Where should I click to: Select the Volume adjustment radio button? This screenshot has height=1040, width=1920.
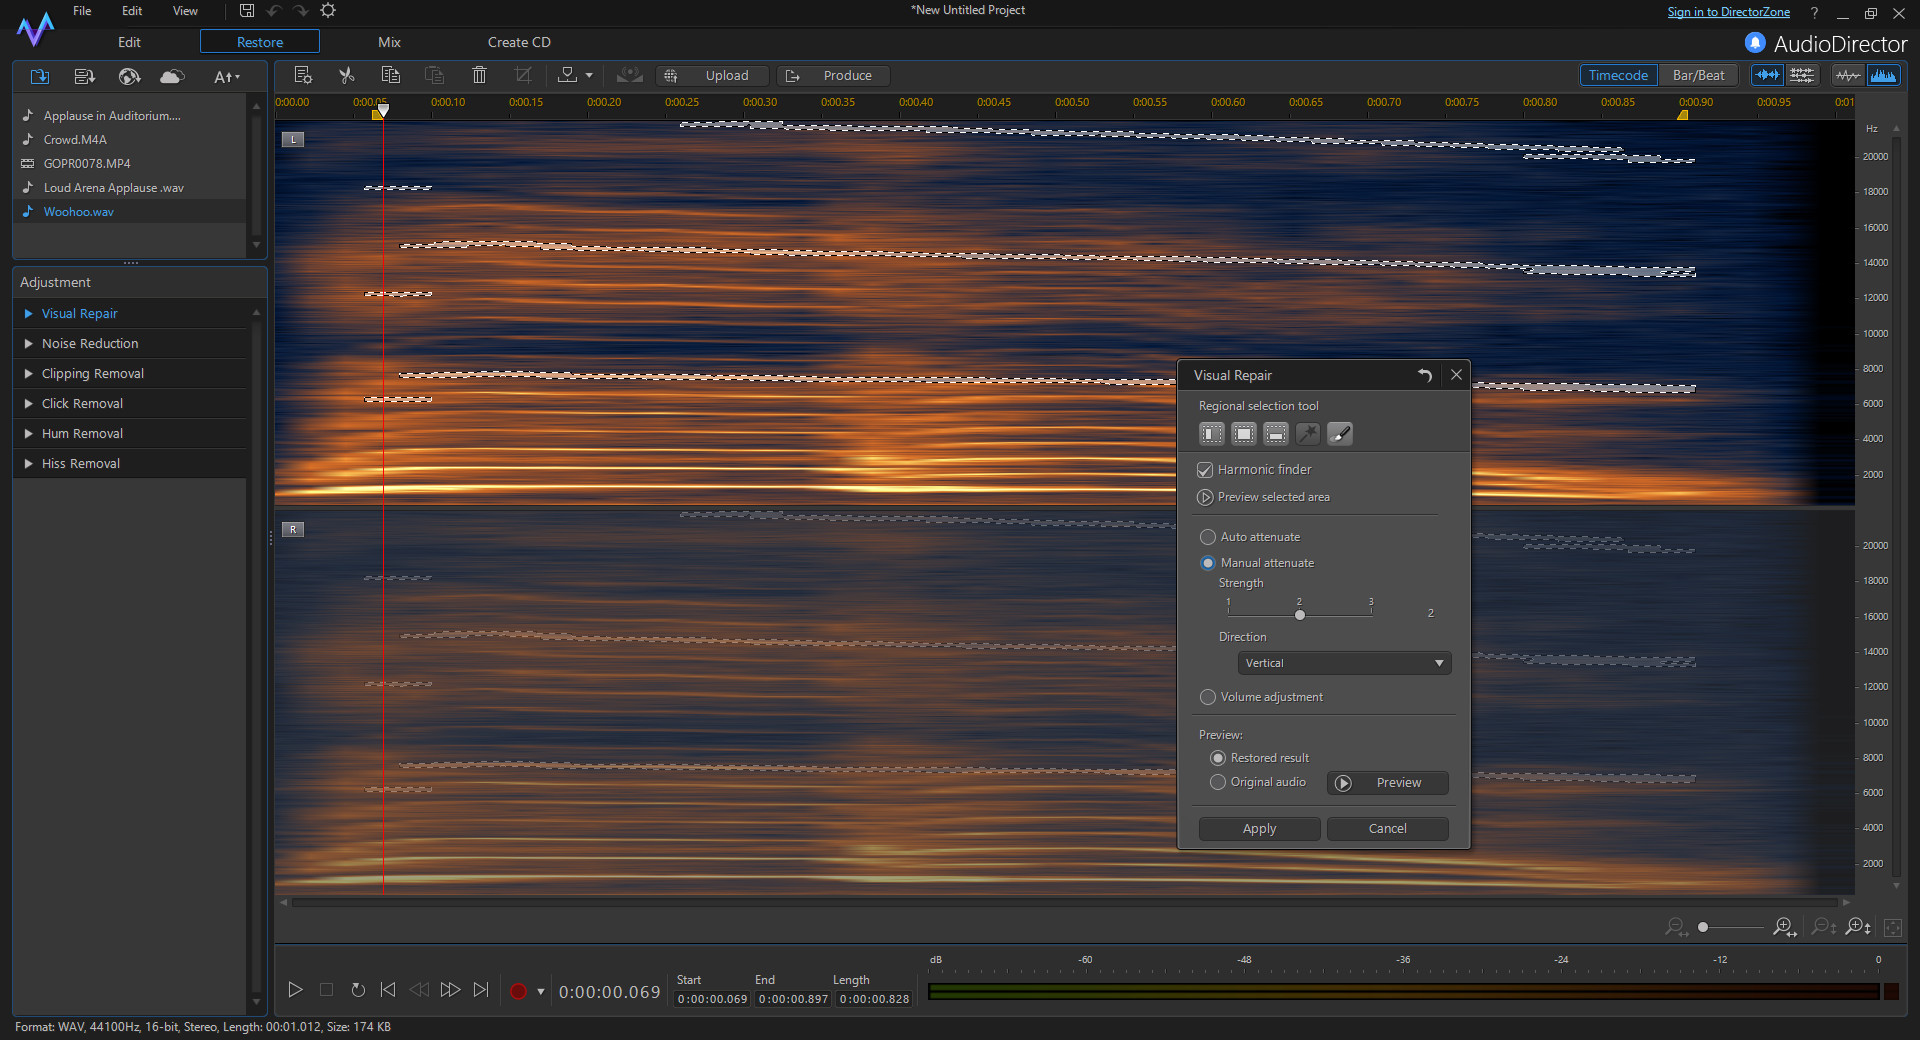[1208, 697]
